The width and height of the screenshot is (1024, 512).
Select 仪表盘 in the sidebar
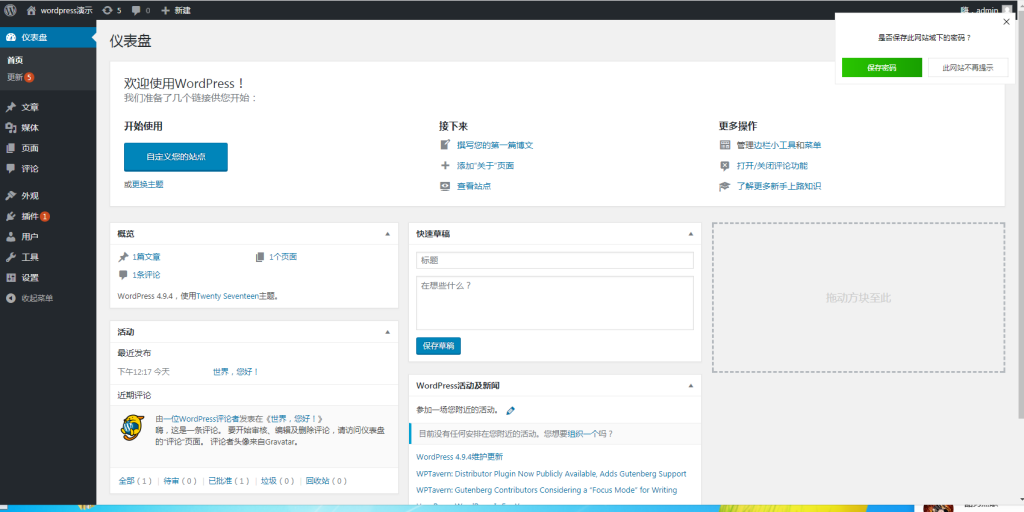48,37
